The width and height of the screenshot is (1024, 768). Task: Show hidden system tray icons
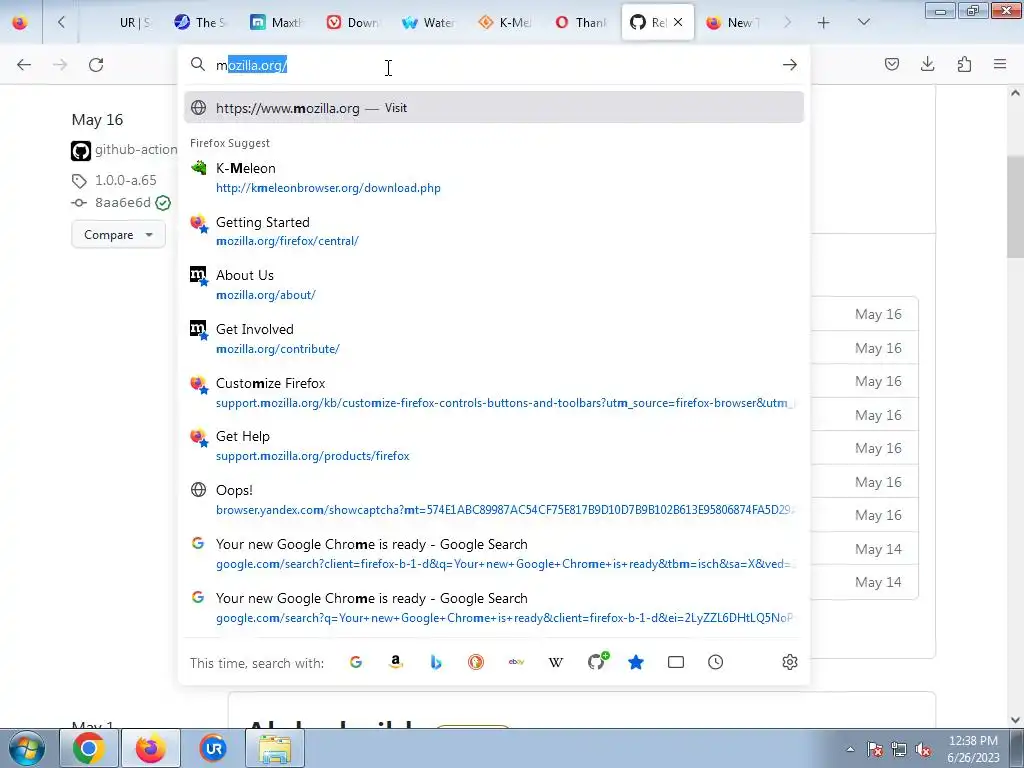(x=850, y=749)
